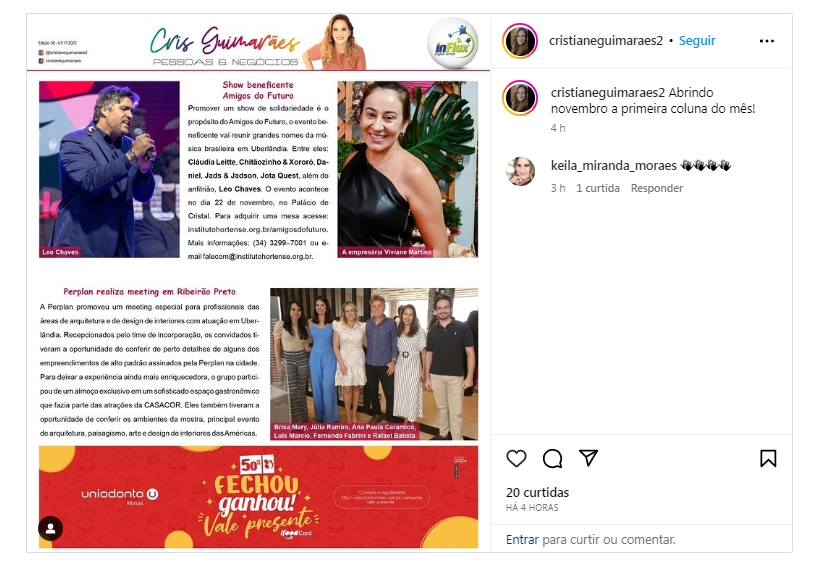This screenshot has height=576, width=821.
Task: Open cristianeguimaraes2 username in post header
Action: 606,41
